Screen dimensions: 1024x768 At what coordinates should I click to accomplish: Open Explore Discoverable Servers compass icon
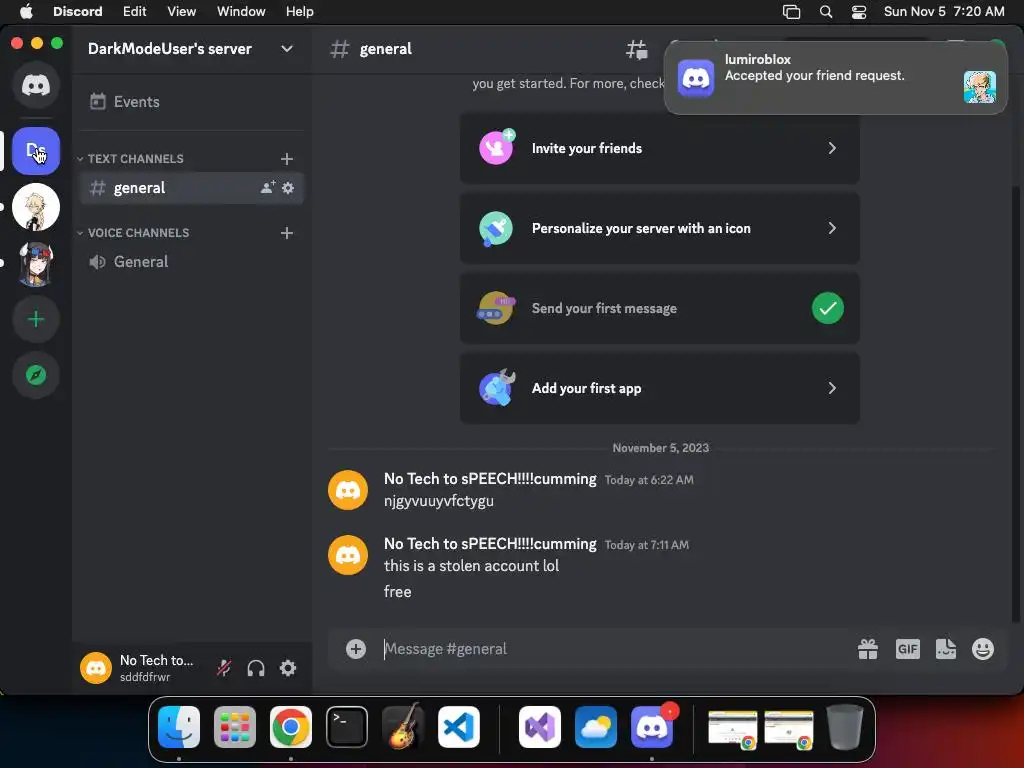(36, 375)
